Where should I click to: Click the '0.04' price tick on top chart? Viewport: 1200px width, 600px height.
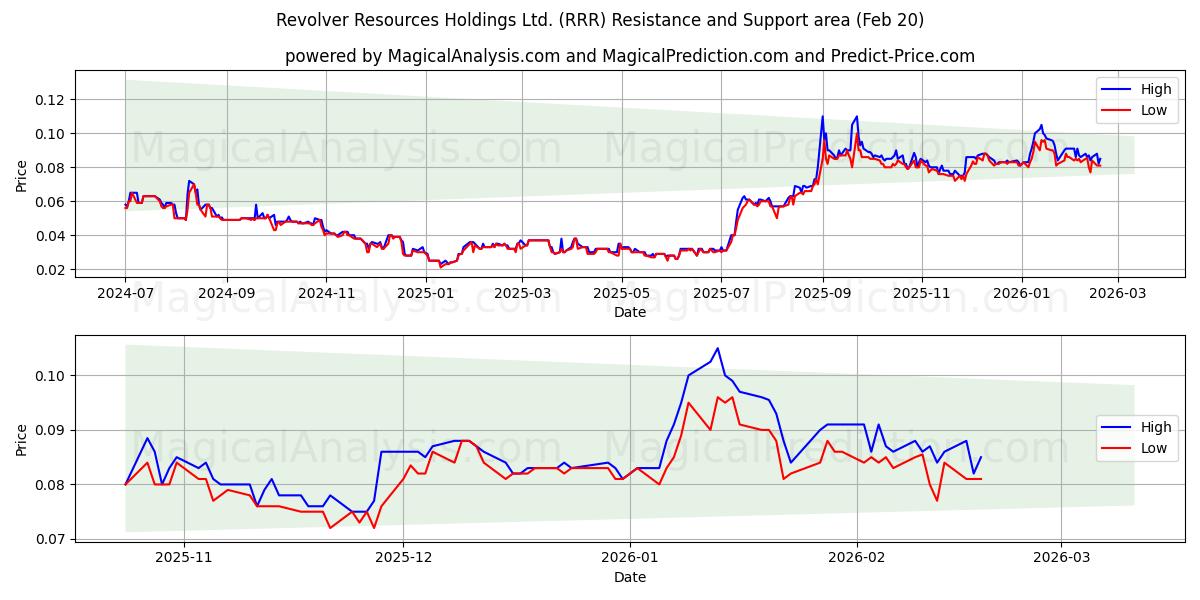pyautogui.click(x=50, y=236)
